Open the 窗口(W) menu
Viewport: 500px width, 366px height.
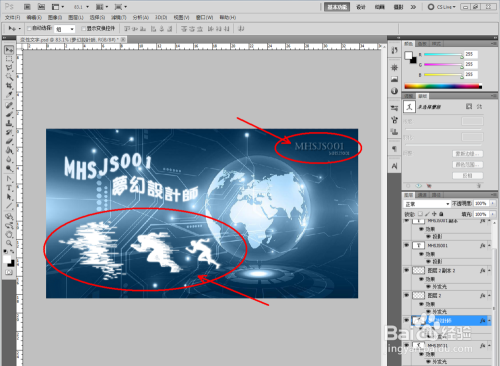(204, 17)
